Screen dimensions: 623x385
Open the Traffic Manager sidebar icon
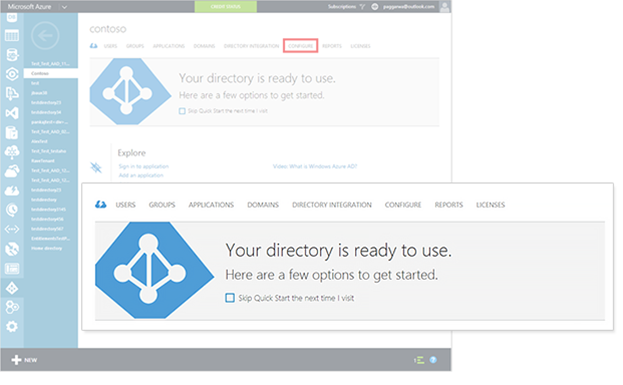12,249
